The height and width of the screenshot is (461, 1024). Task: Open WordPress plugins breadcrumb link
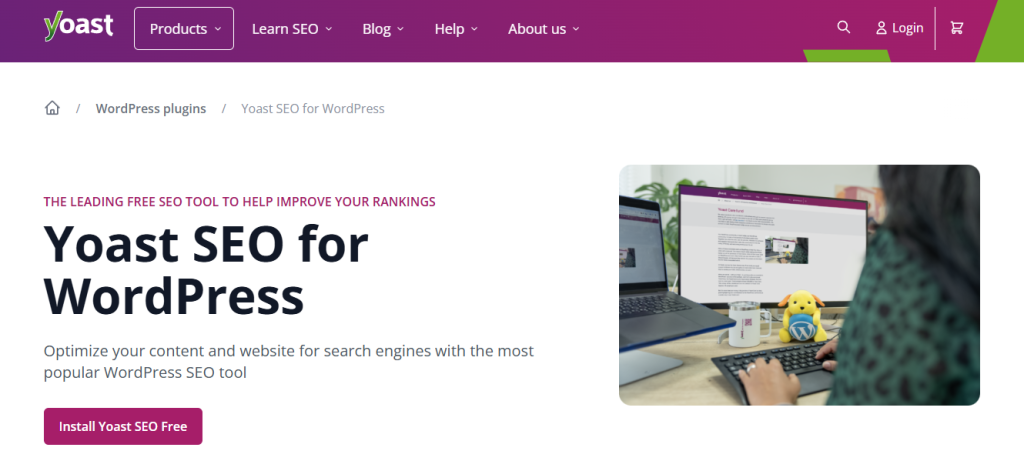coord(151,108)
